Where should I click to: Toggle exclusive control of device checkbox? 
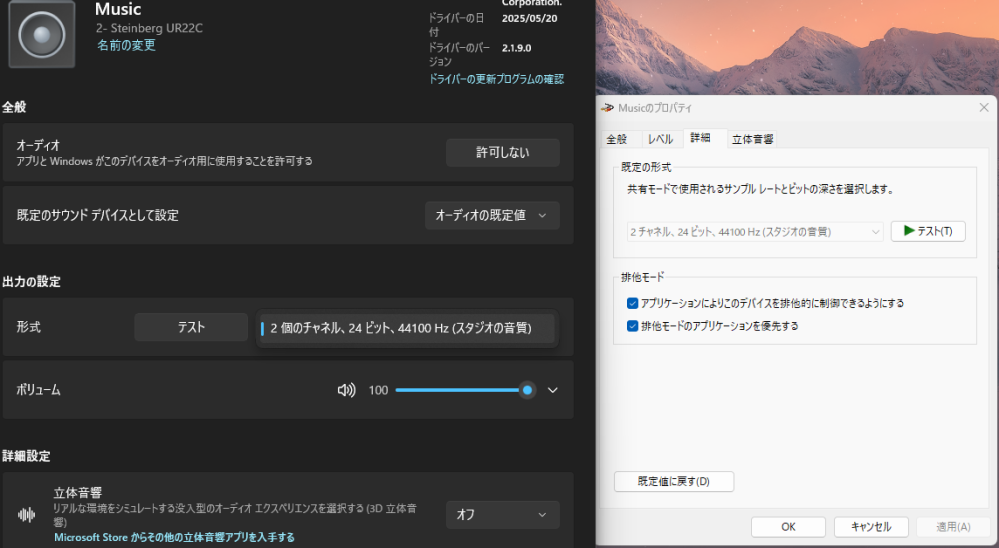pos(632,303)
